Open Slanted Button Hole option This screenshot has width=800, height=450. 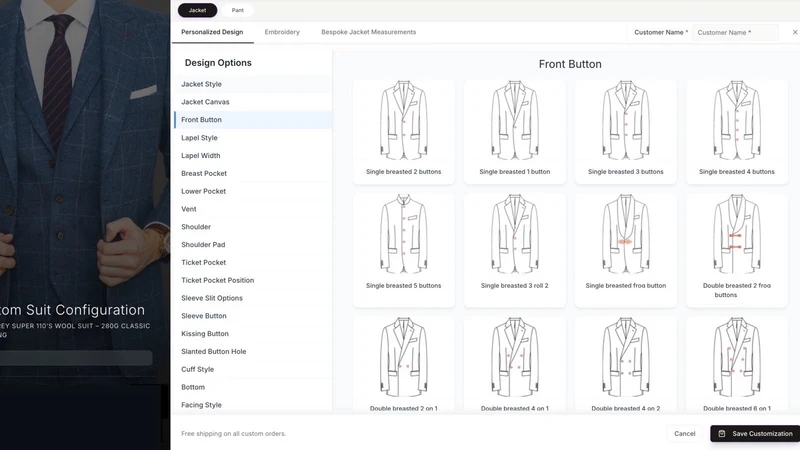pos(253,352)
